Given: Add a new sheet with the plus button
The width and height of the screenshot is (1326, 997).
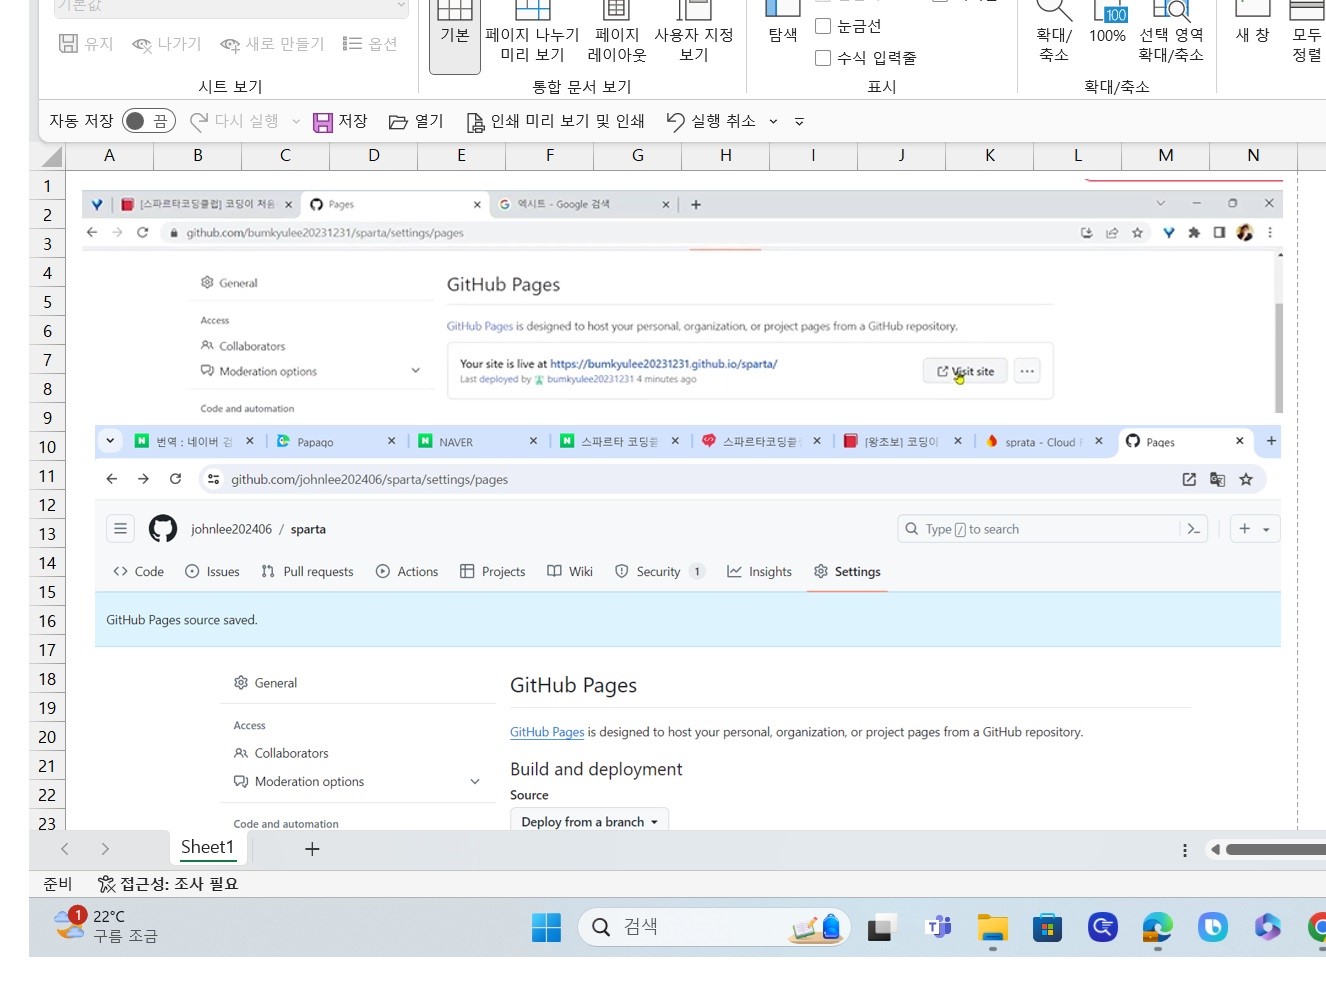Looking at the screenshot, I should [x=312, y=849].
